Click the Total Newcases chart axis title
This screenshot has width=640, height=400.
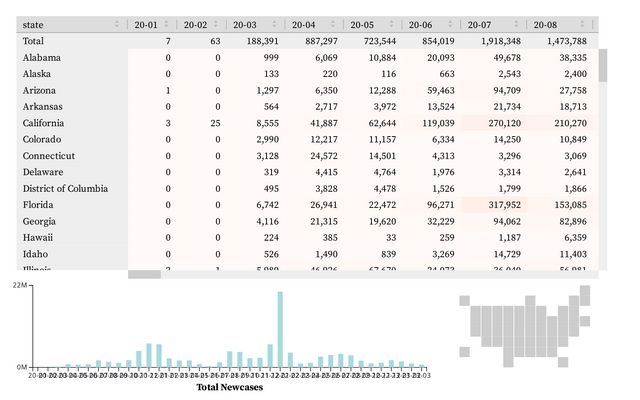pyautogui.click(x=229, y=388)
